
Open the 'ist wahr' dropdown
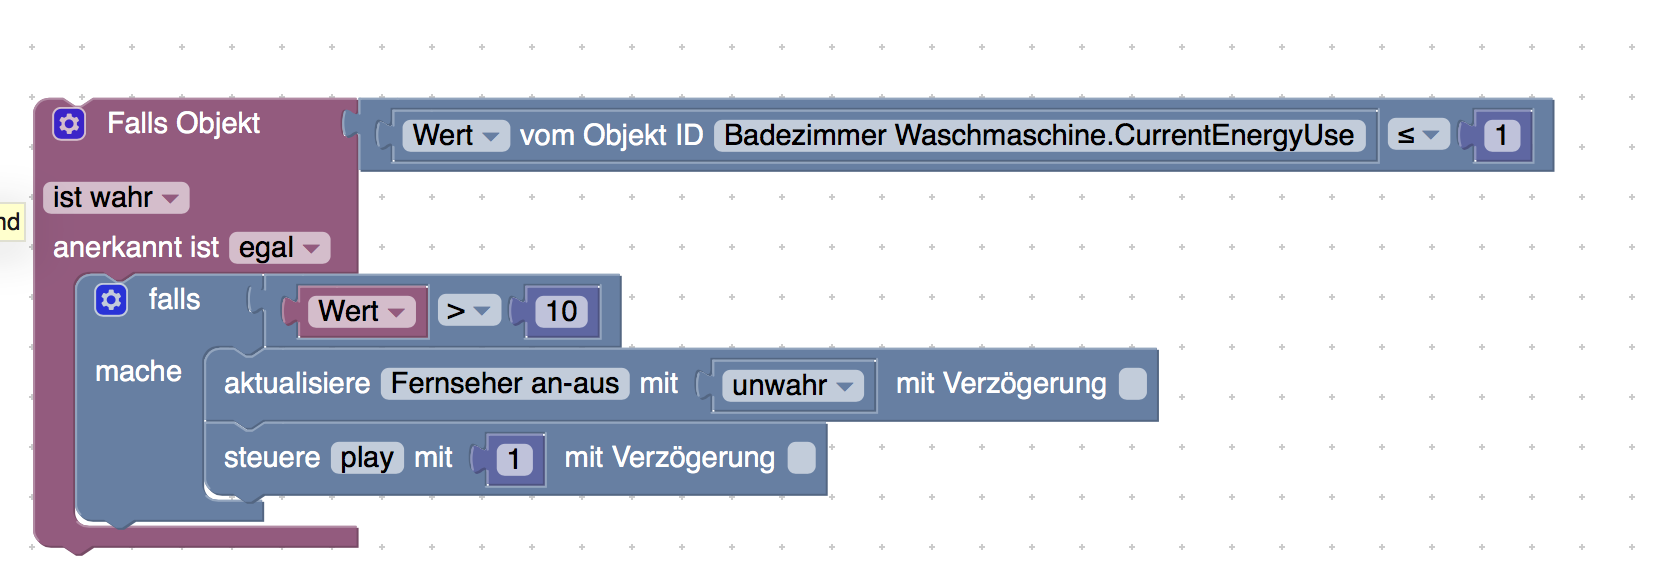(116, 198)
